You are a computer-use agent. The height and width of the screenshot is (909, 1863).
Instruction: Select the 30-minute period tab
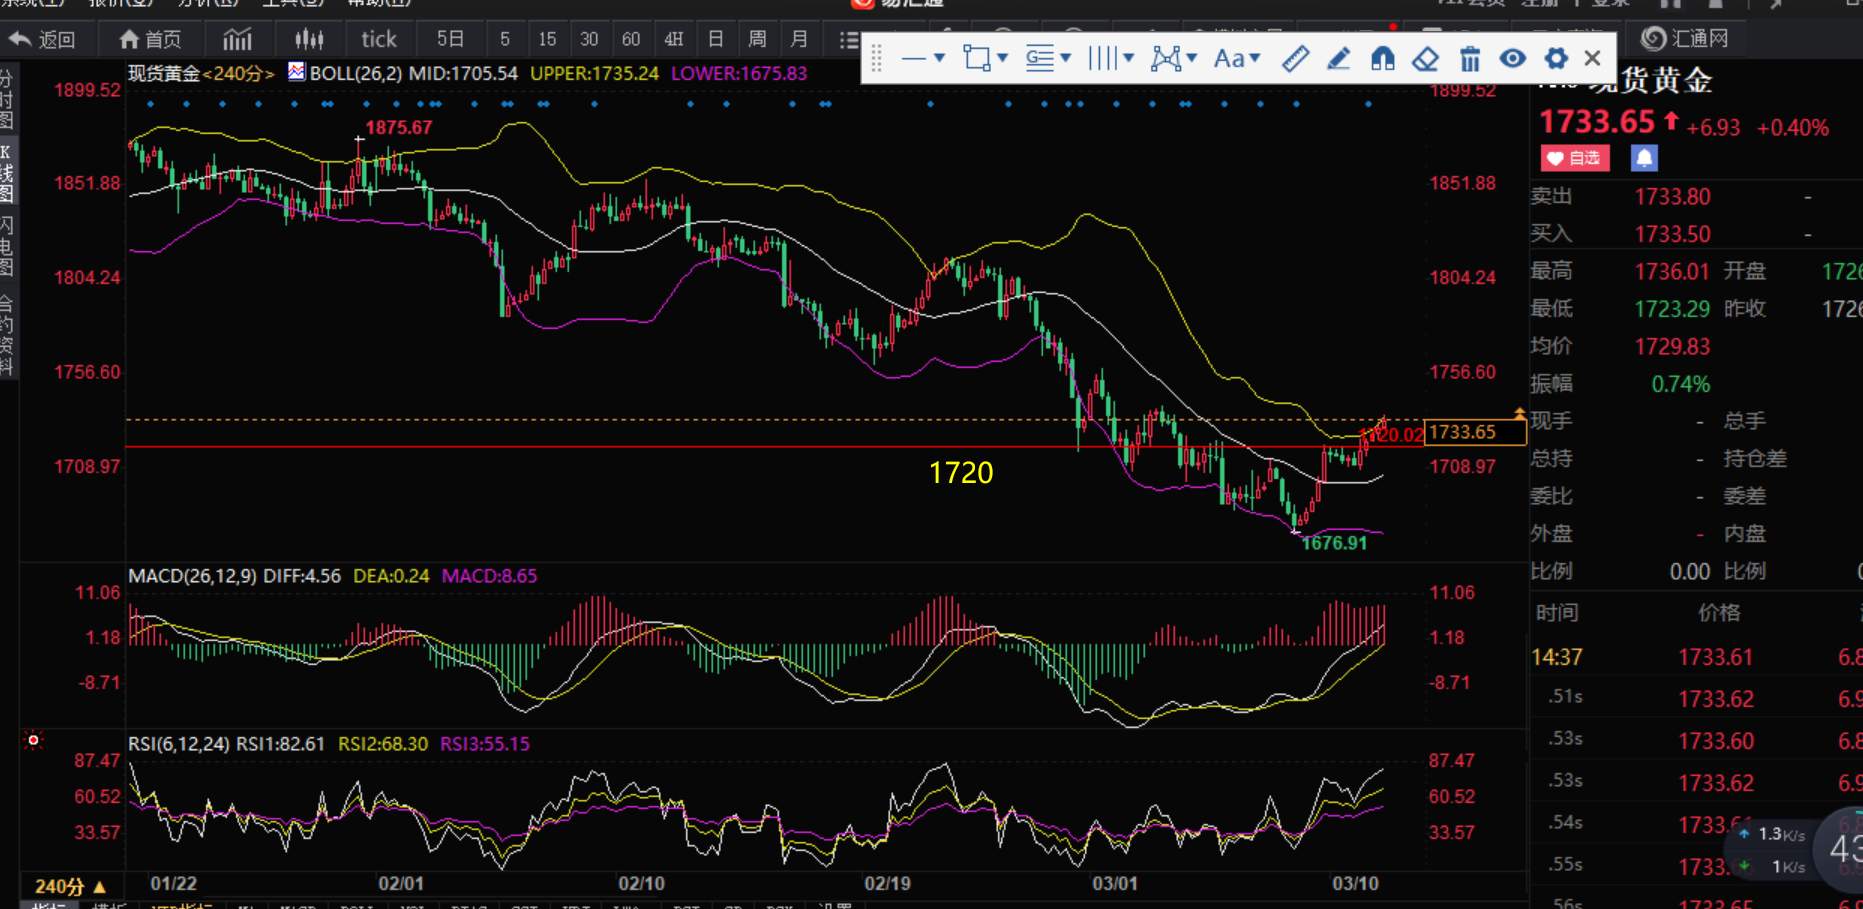pos(589,39)
